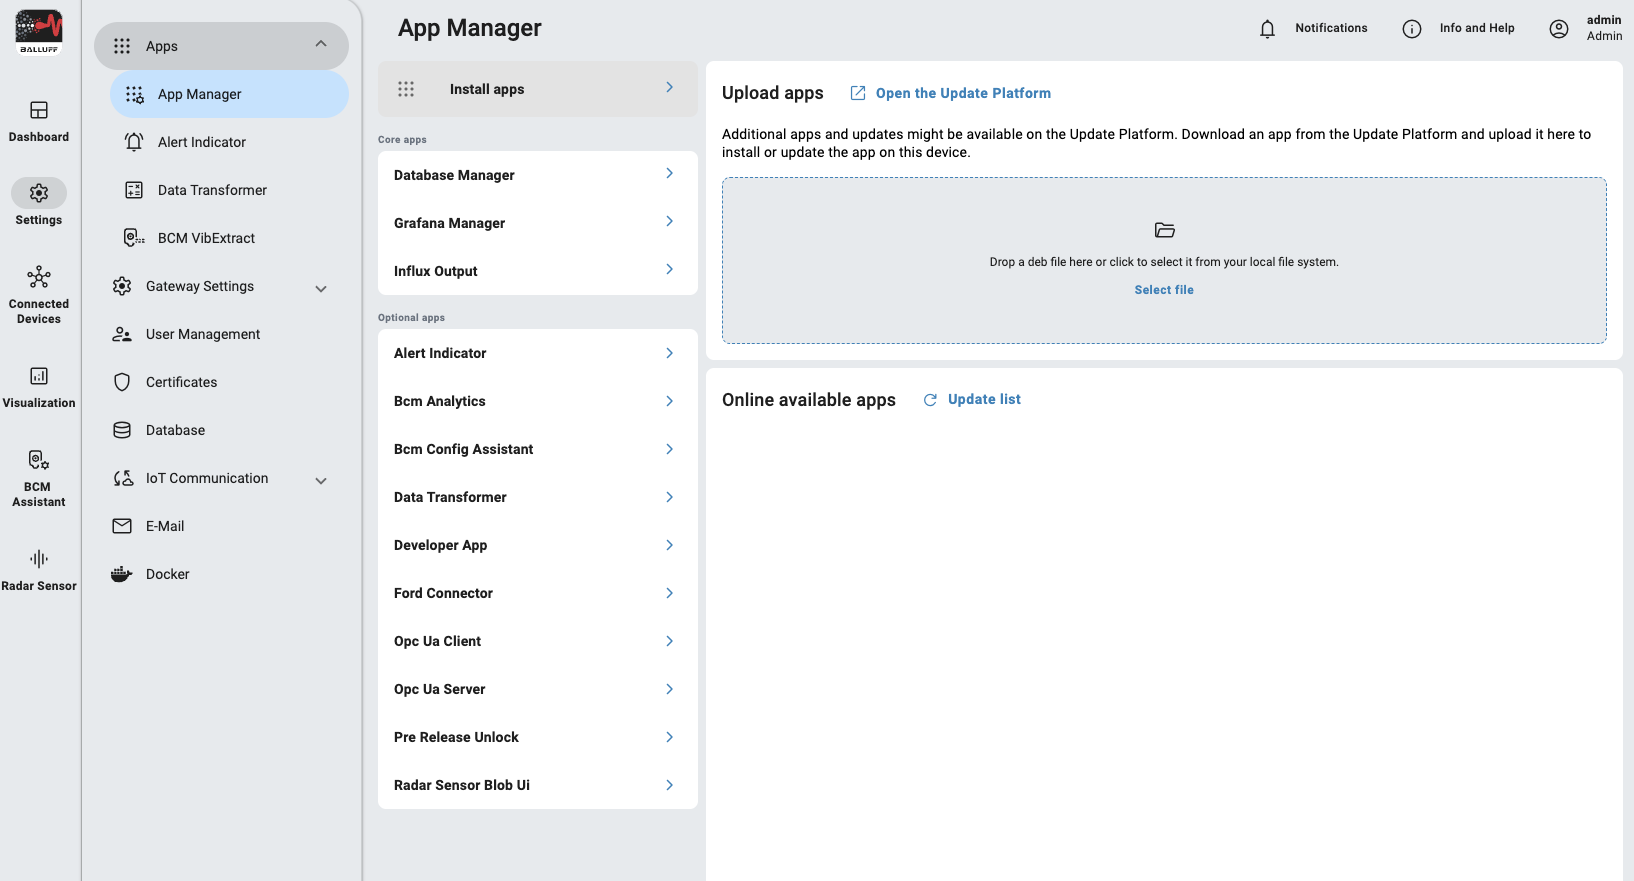Open the Visualization sidebar icon
The image size is (1634, 881).
point(39,376)
